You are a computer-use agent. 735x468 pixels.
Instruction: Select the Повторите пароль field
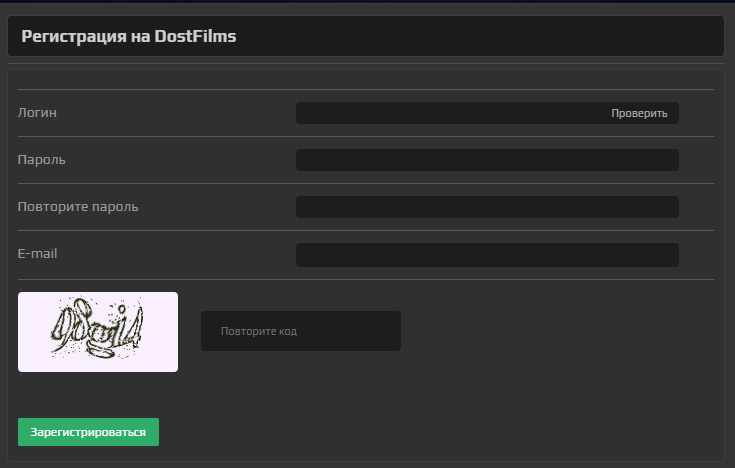click(x=487, y=207)
